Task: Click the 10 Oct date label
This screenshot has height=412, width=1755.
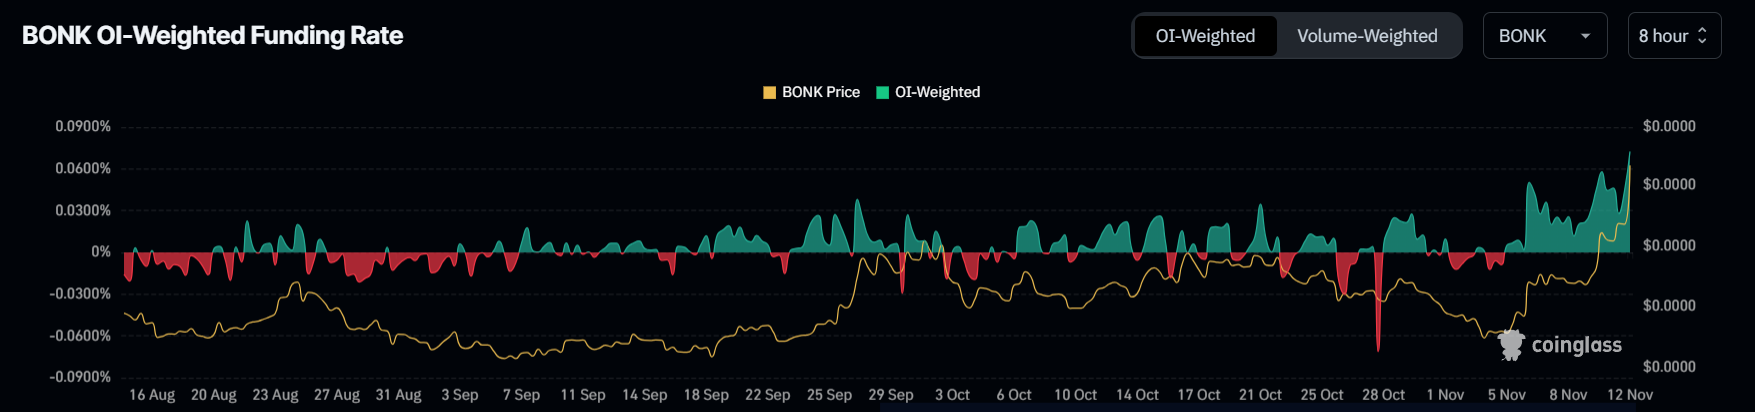Action: [1075, 395]
